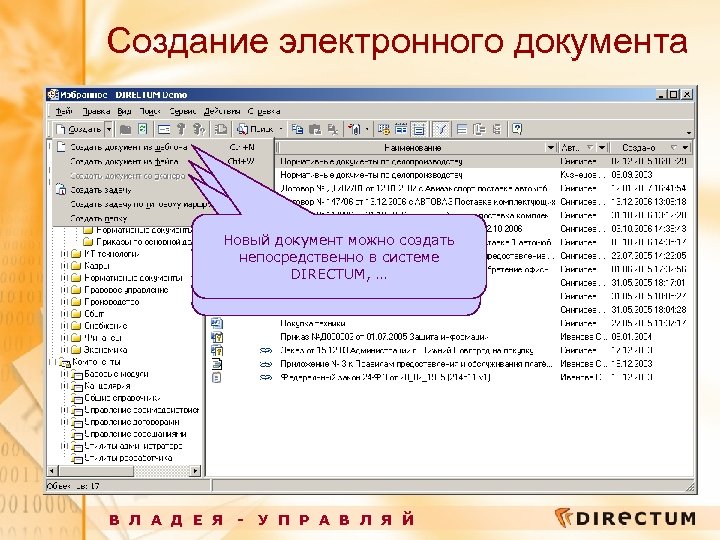Click the dark folder icon in toolbar
The image size is (720, 540).
(x=126, y=129)
